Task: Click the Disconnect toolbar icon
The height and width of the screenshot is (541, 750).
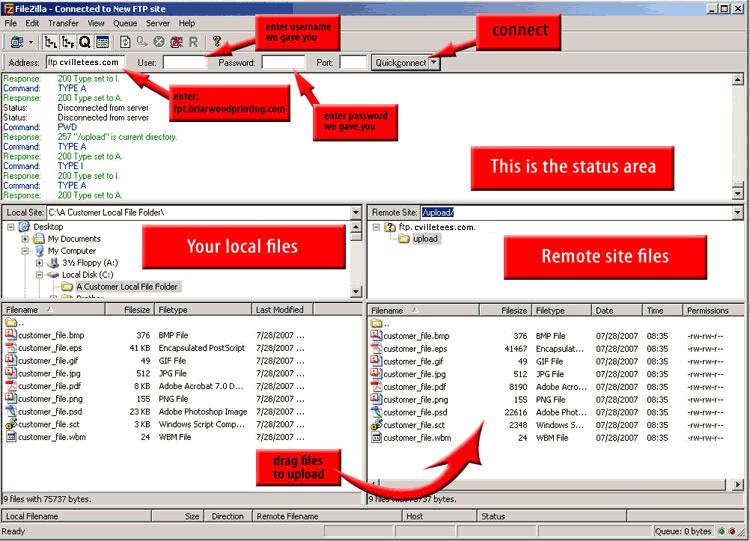Action: click(176, 42)
